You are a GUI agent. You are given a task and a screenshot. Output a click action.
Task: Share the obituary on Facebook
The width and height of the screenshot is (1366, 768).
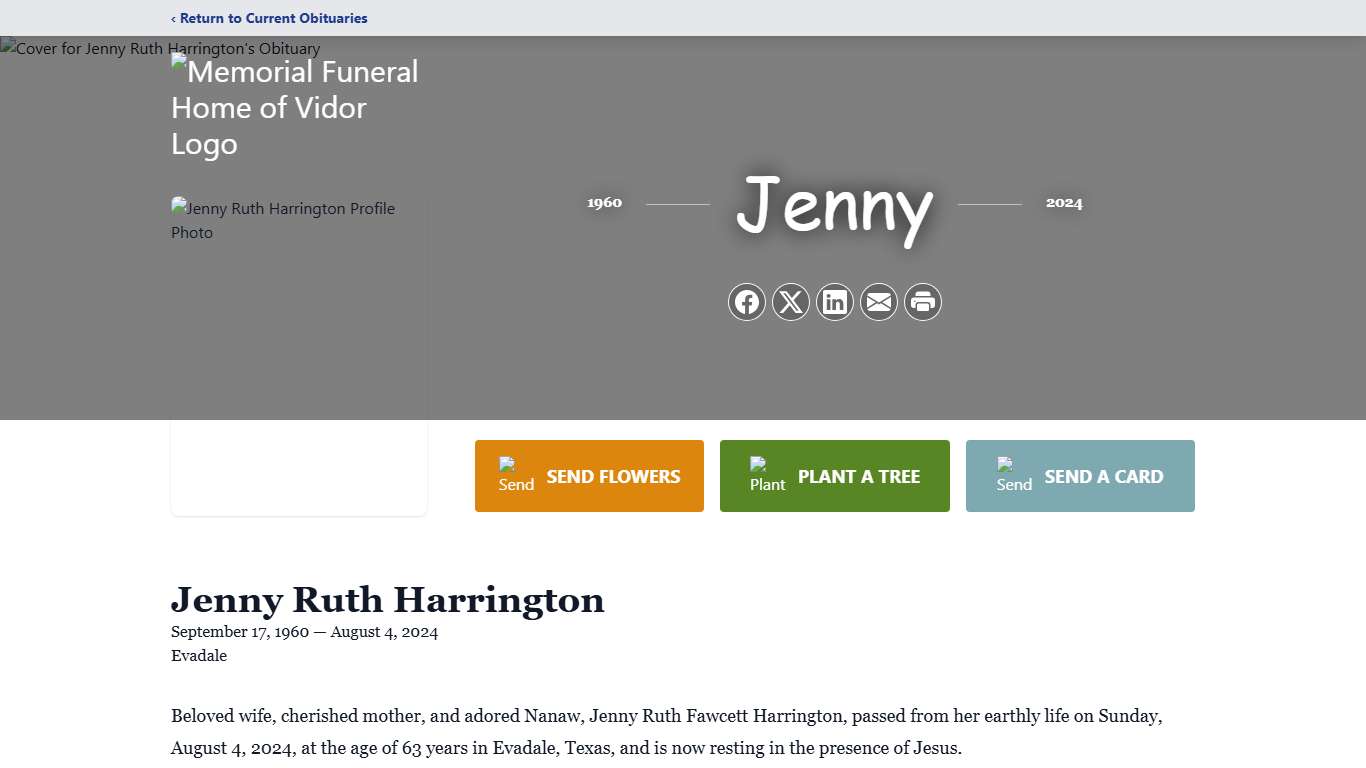click(747, 302)
